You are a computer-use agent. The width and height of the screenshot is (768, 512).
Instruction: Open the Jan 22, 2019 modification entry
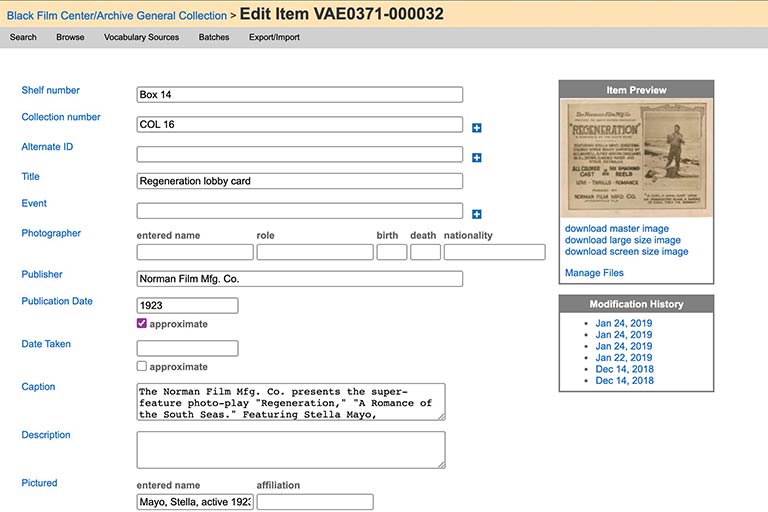click(623, 358)
